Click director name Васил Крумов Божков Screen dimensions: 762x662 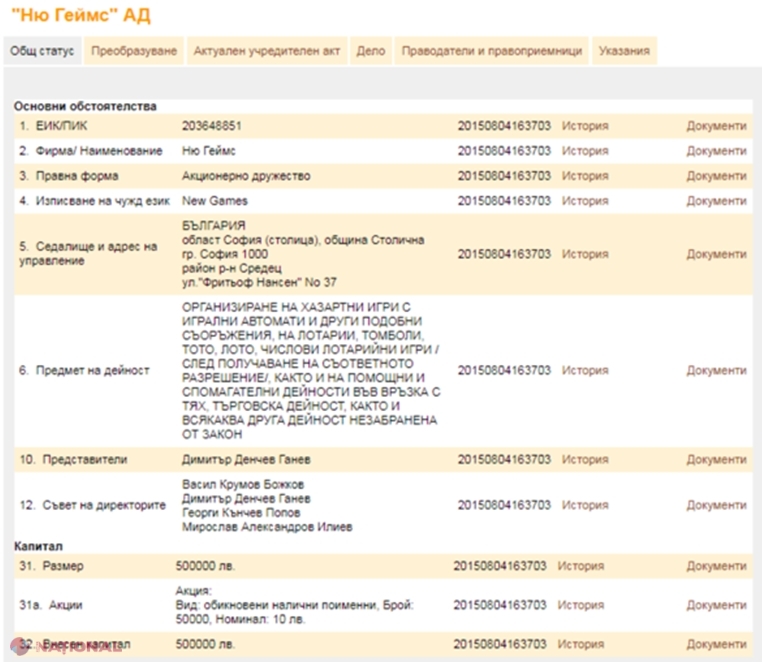243,485
